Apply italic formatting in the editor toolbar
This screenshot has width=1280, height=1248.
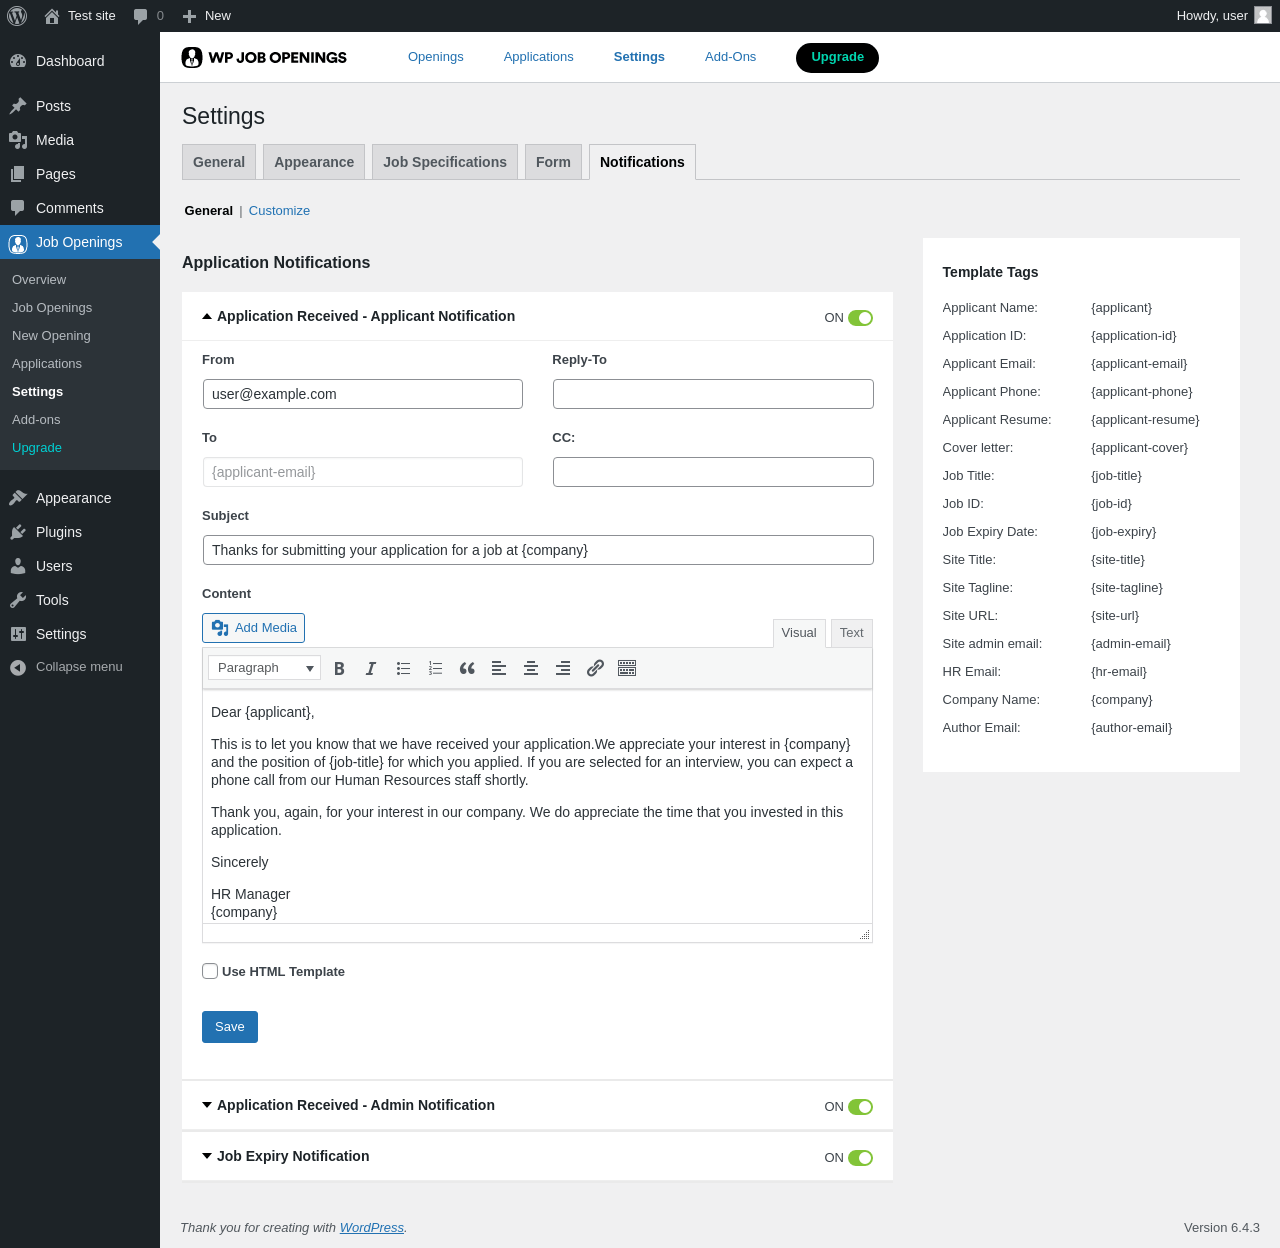[x=371, y=668]
